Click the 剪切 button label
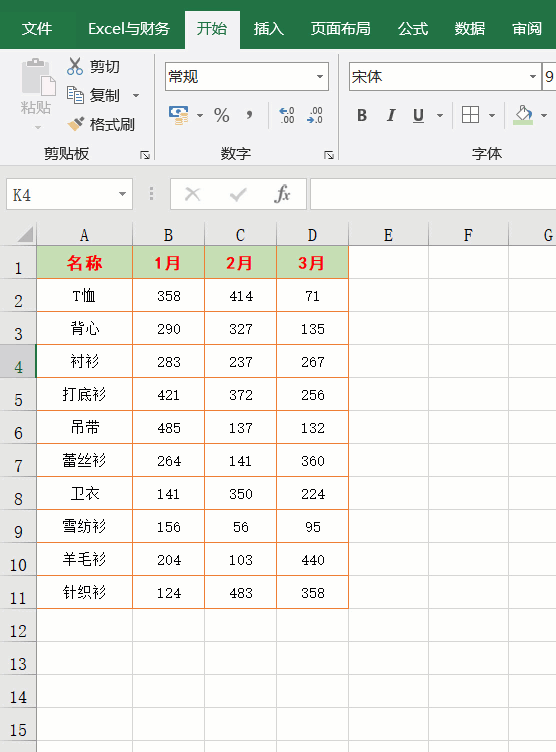This screenshot has height=752, width=556. point(105,67)
